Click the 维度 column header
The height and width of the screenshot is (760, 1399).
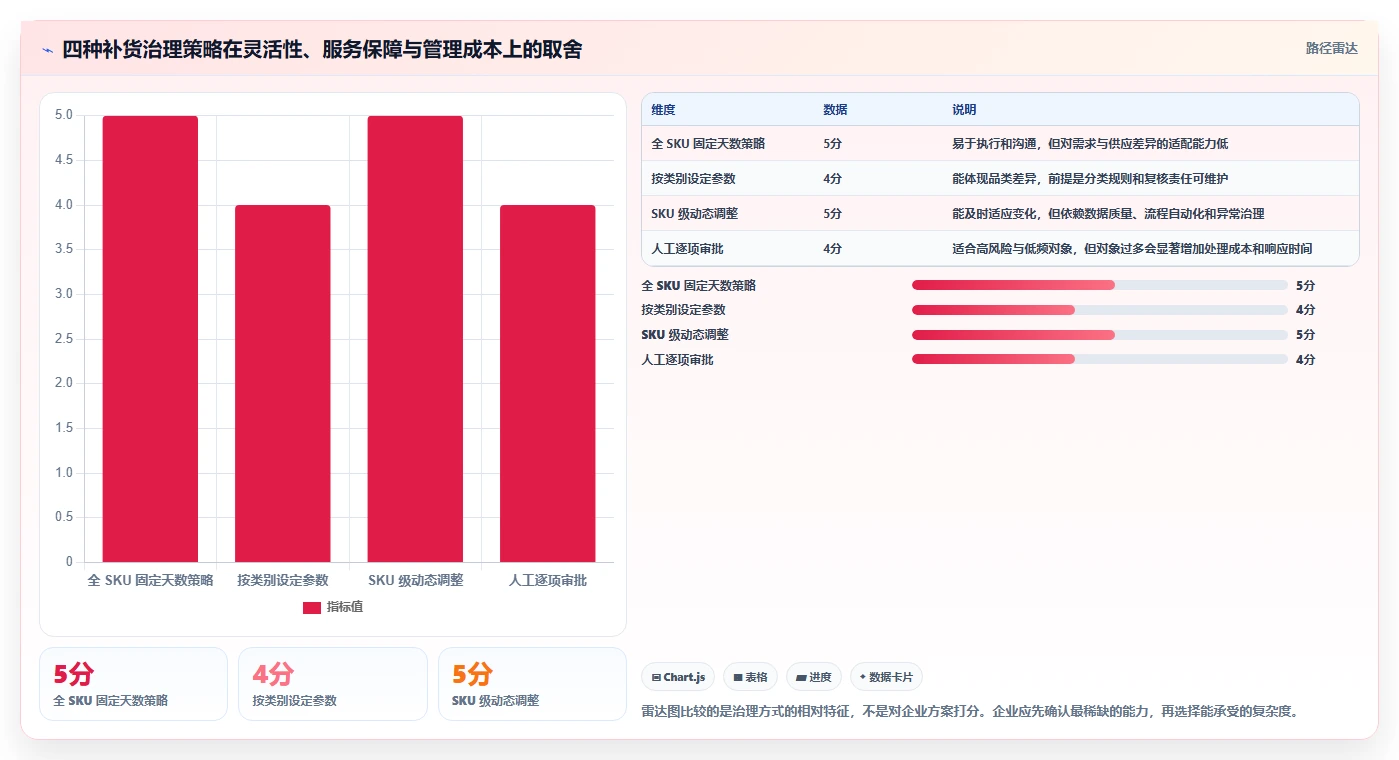[x=663, y=110]
